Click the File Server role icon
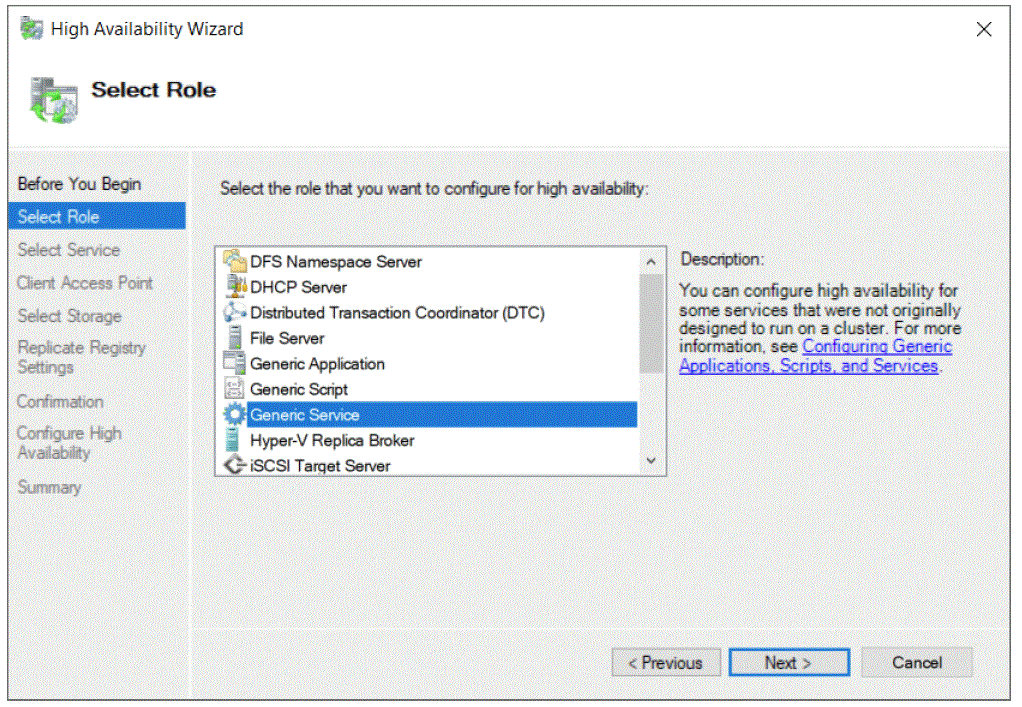The height and width of the screenshot is (707, 1022). tap(233, 338)
